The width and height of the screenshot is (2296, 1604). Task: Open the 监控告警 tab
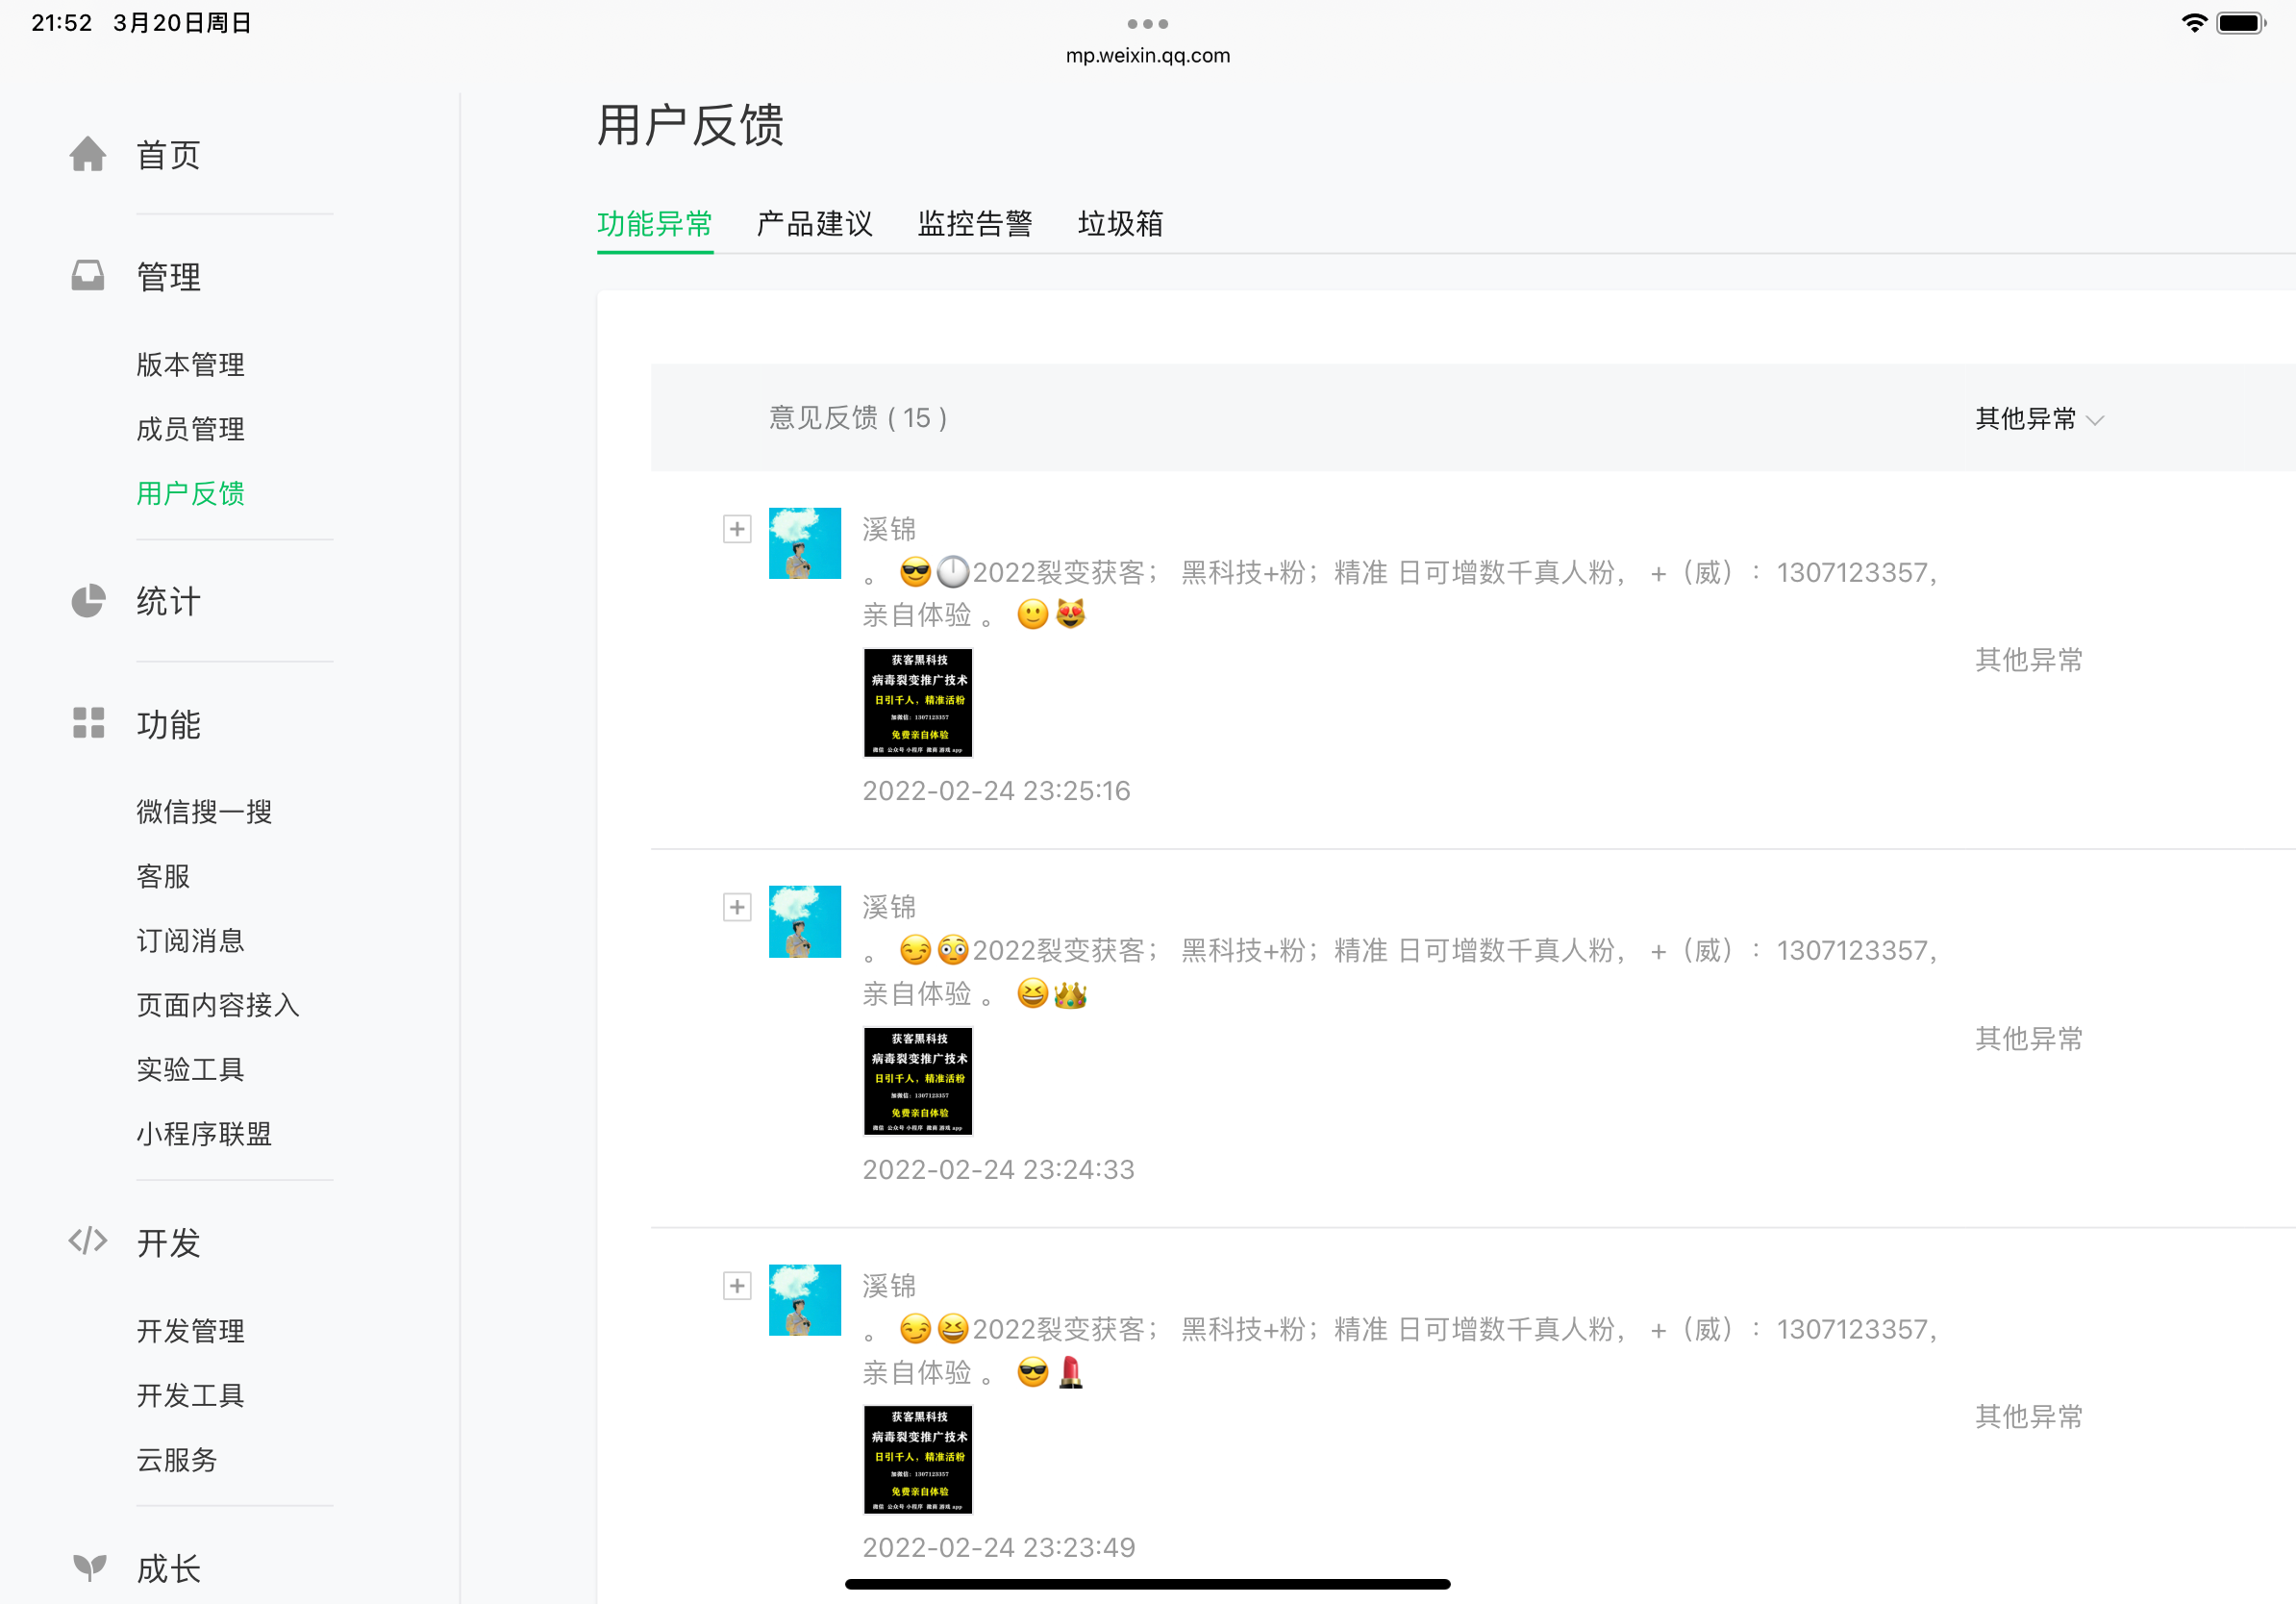point(974,224)
